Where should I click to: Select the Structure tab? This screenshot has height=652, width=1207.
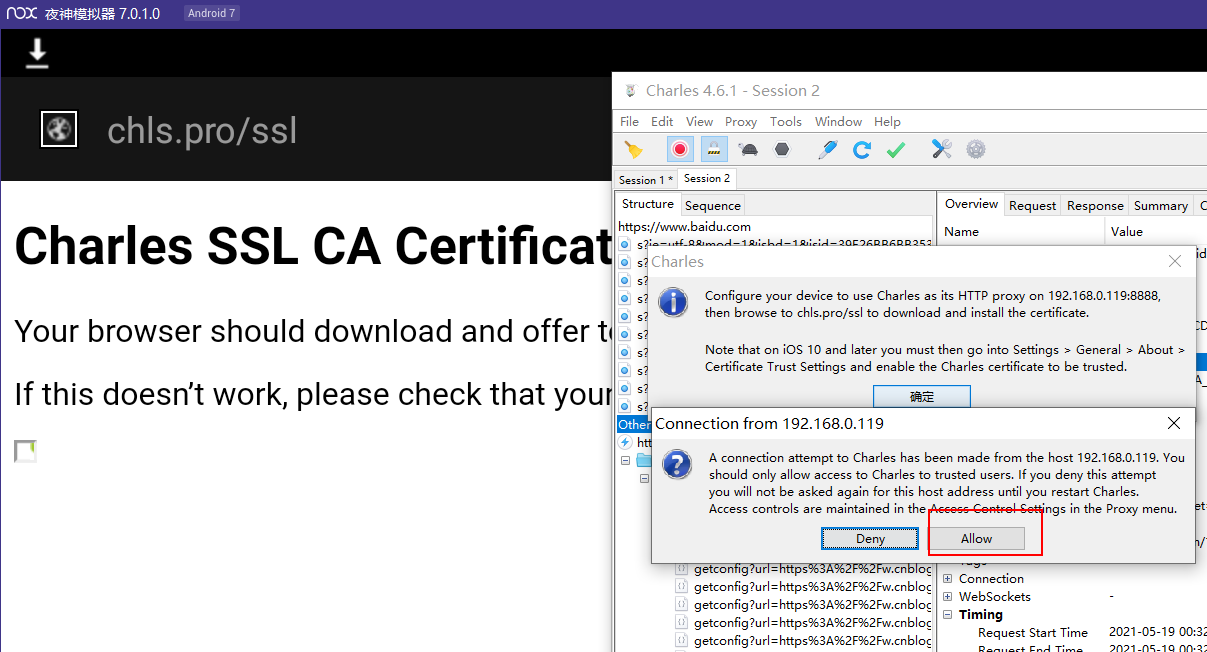[648, 204]
